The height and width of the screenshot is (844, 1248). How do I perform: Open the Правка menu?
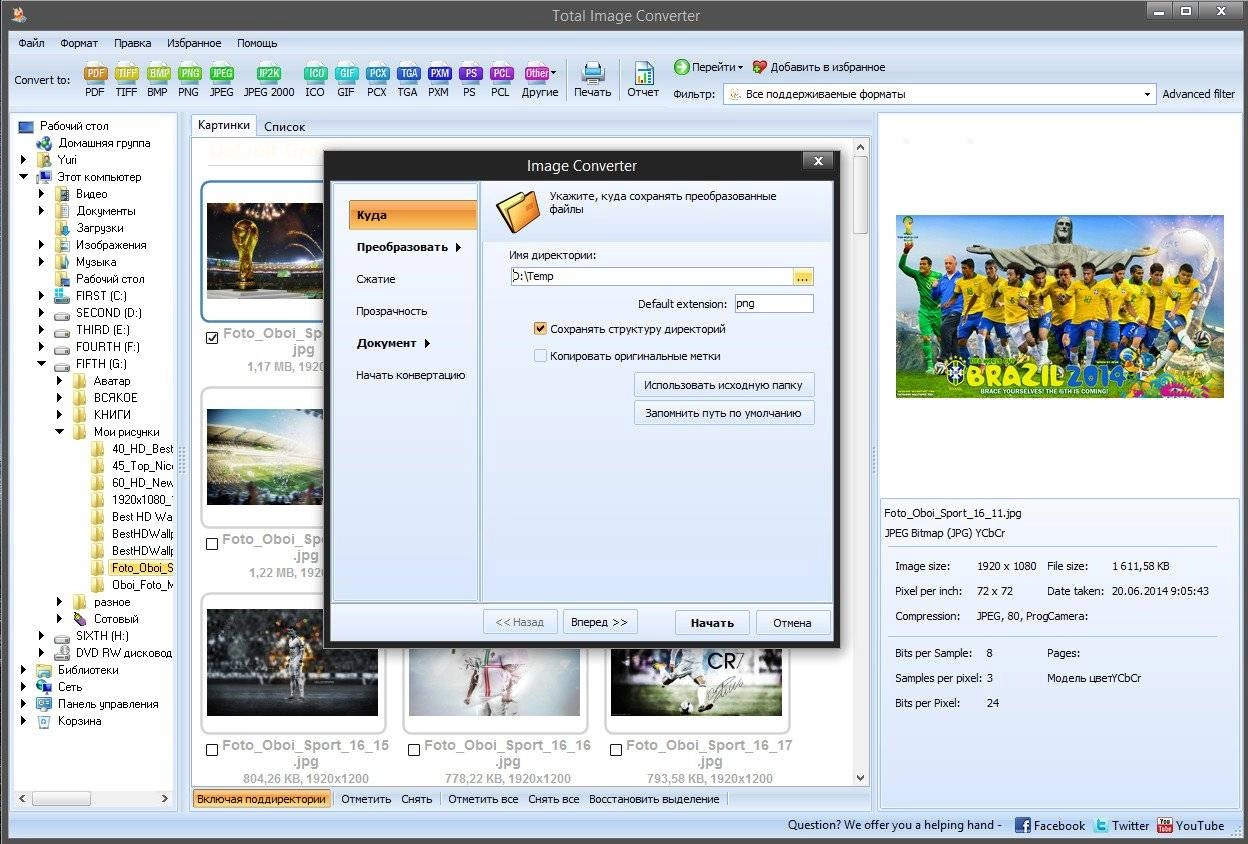tap(133, 43)
